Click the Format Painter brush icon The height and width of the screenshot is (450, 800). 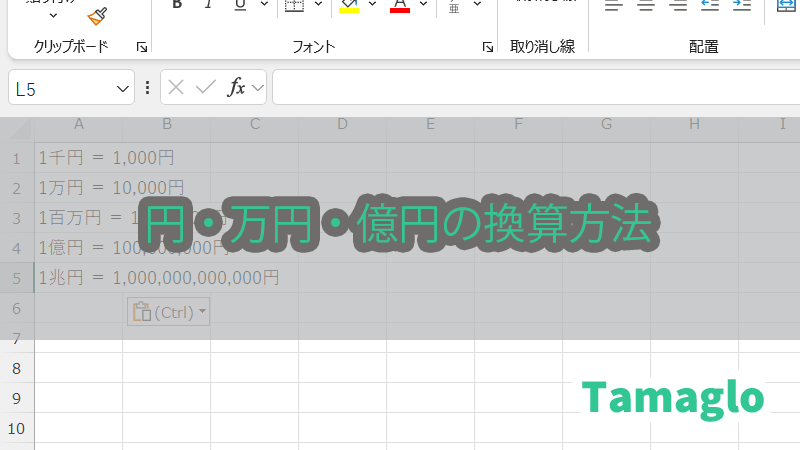(x=97, y=15)
